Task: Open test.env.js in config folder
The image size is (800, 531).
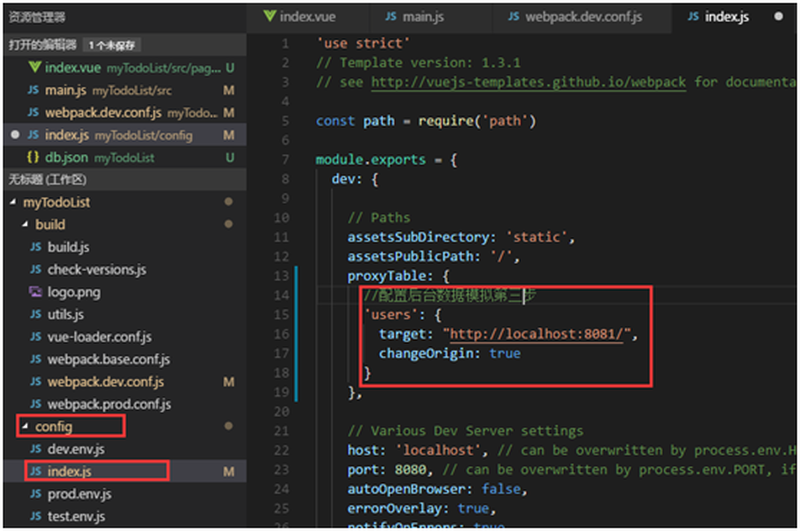Action: click(125, 516)
